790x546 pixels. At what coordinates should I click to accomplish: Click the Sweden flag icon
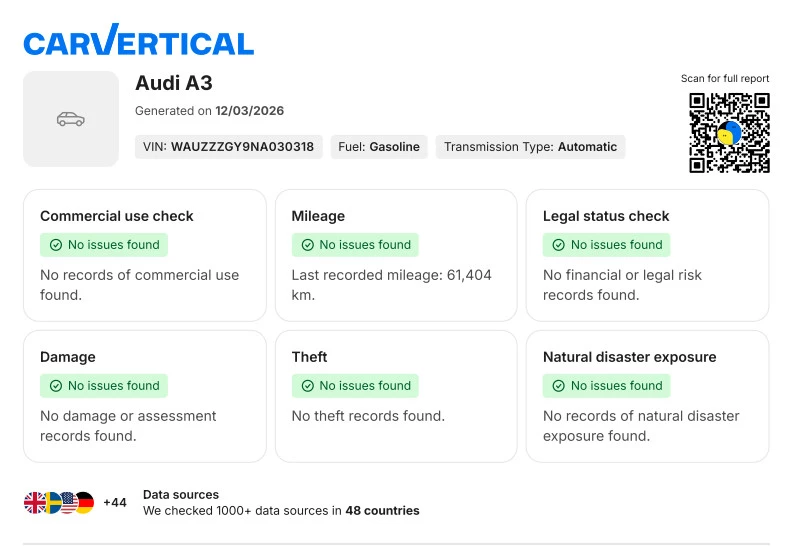(51, 503)
